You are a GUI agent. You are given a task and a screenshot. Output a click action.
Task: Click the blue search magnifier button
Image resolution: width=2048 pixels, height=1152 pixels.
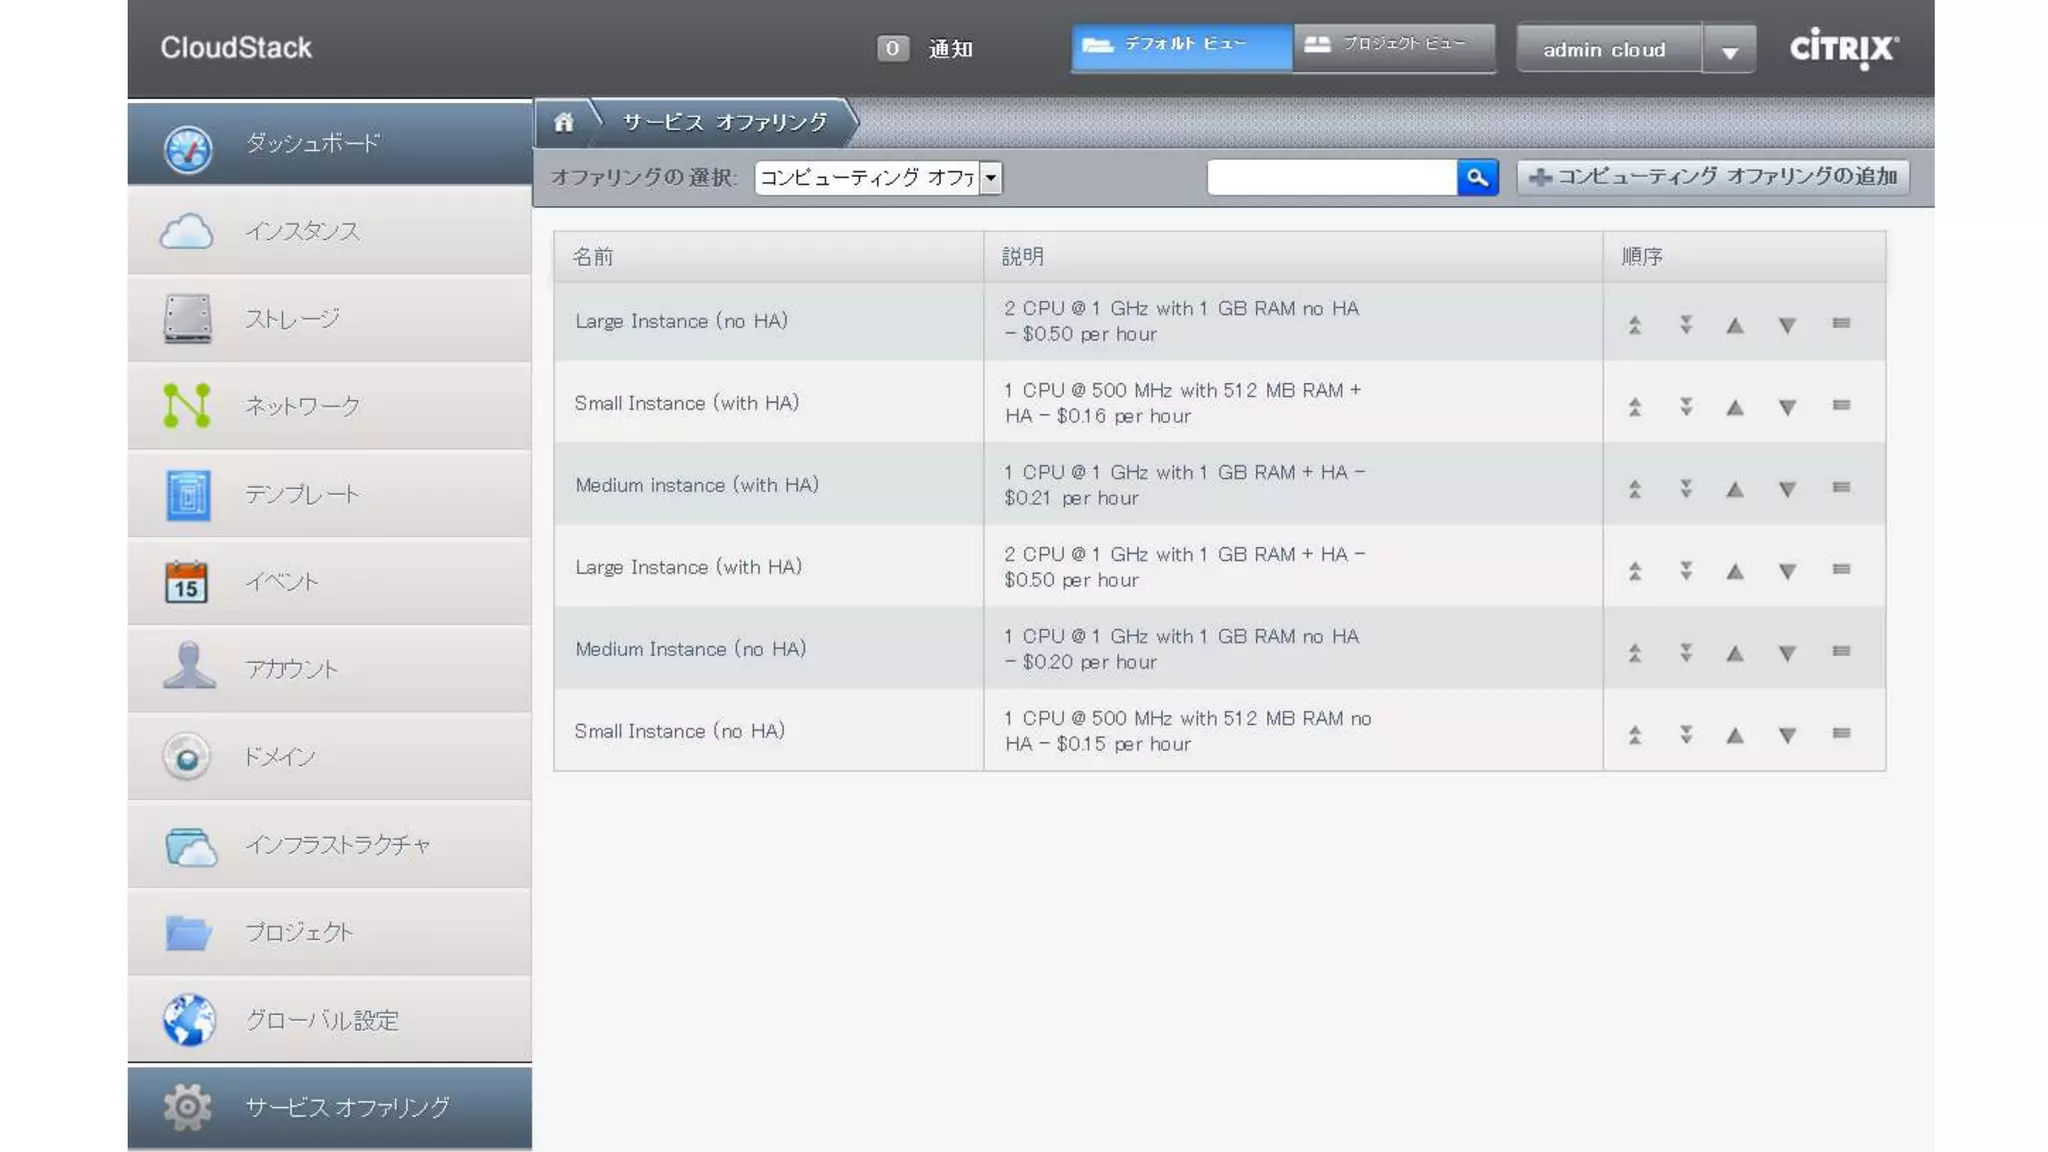pos(1477,178)
